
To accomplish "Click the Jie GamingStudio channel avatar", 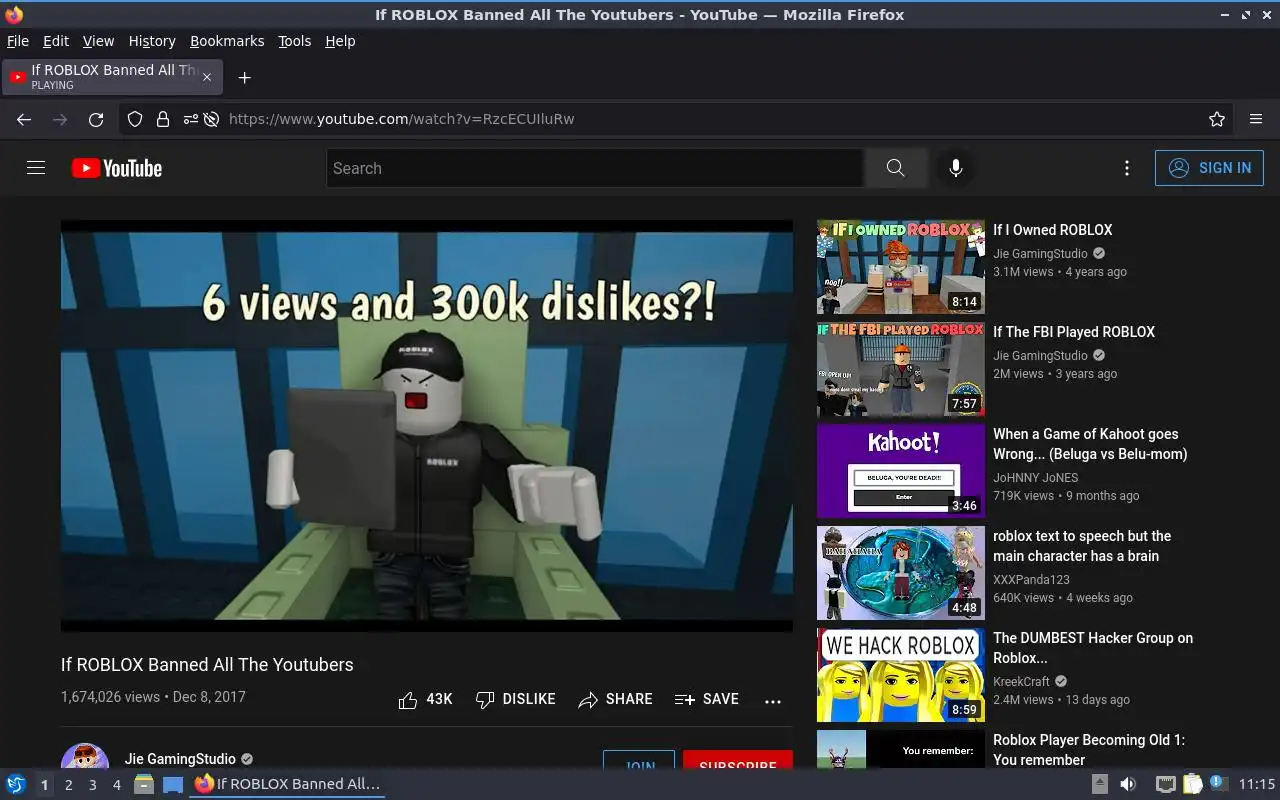I will click(85, 756).
